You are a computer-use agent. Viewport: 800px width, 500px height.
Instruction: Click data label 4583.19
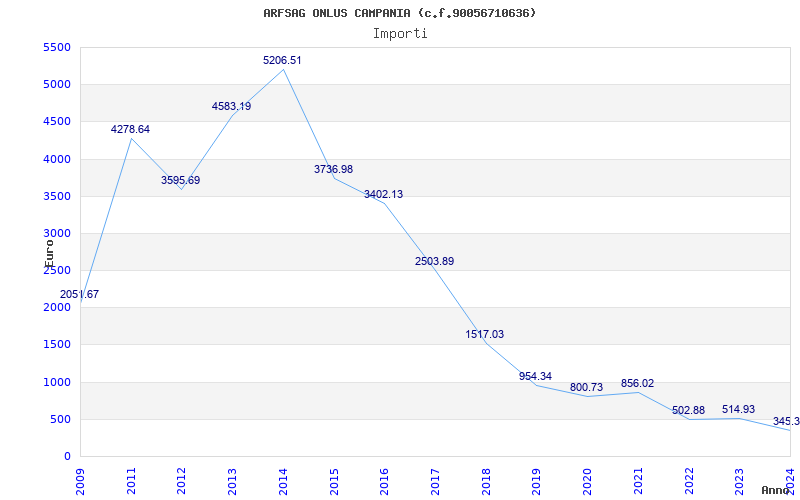tap(232, 107)
